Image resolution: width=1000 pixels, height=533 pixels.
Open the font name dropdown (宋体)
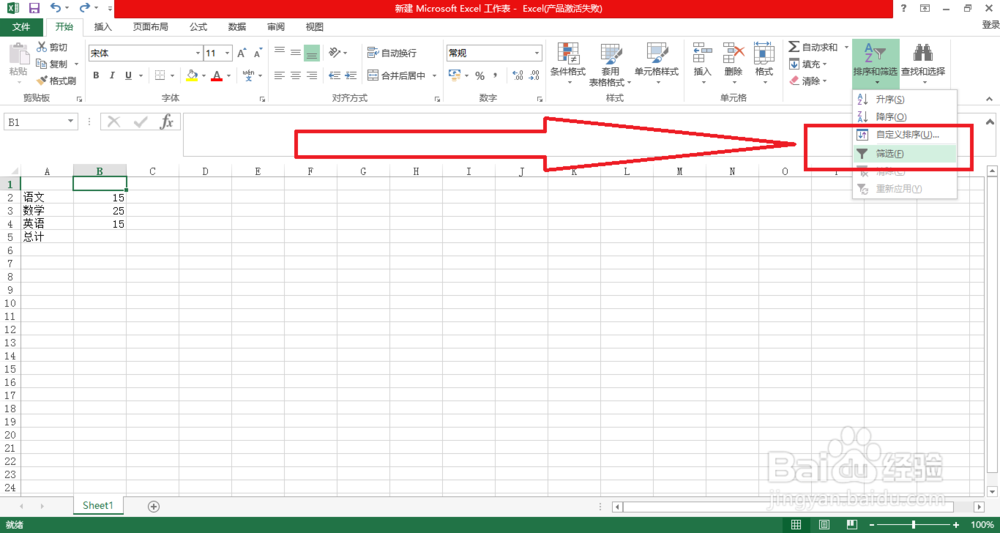point(198,54)
